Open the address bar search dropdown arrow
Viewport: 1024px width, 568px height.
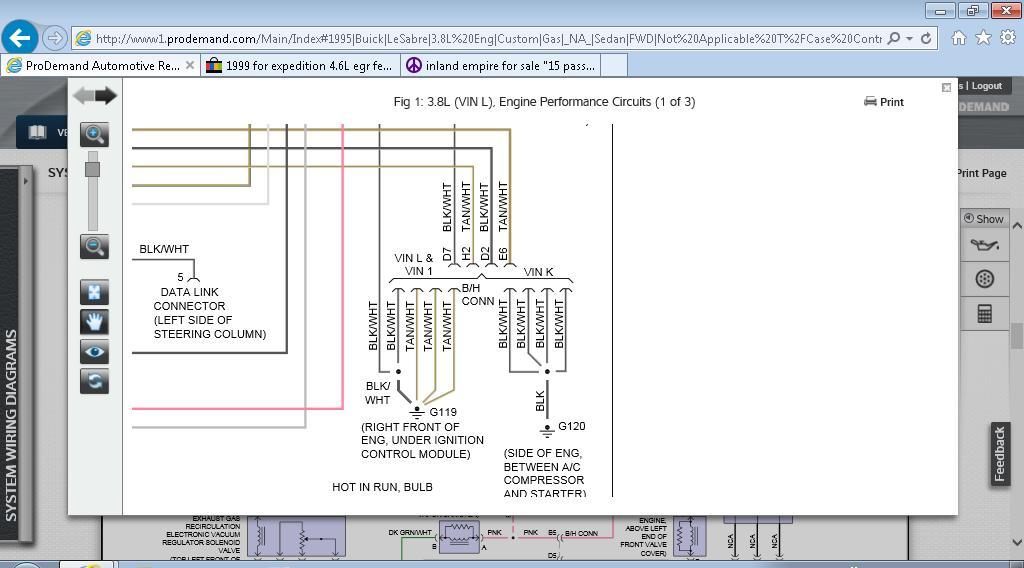point(910,39)
